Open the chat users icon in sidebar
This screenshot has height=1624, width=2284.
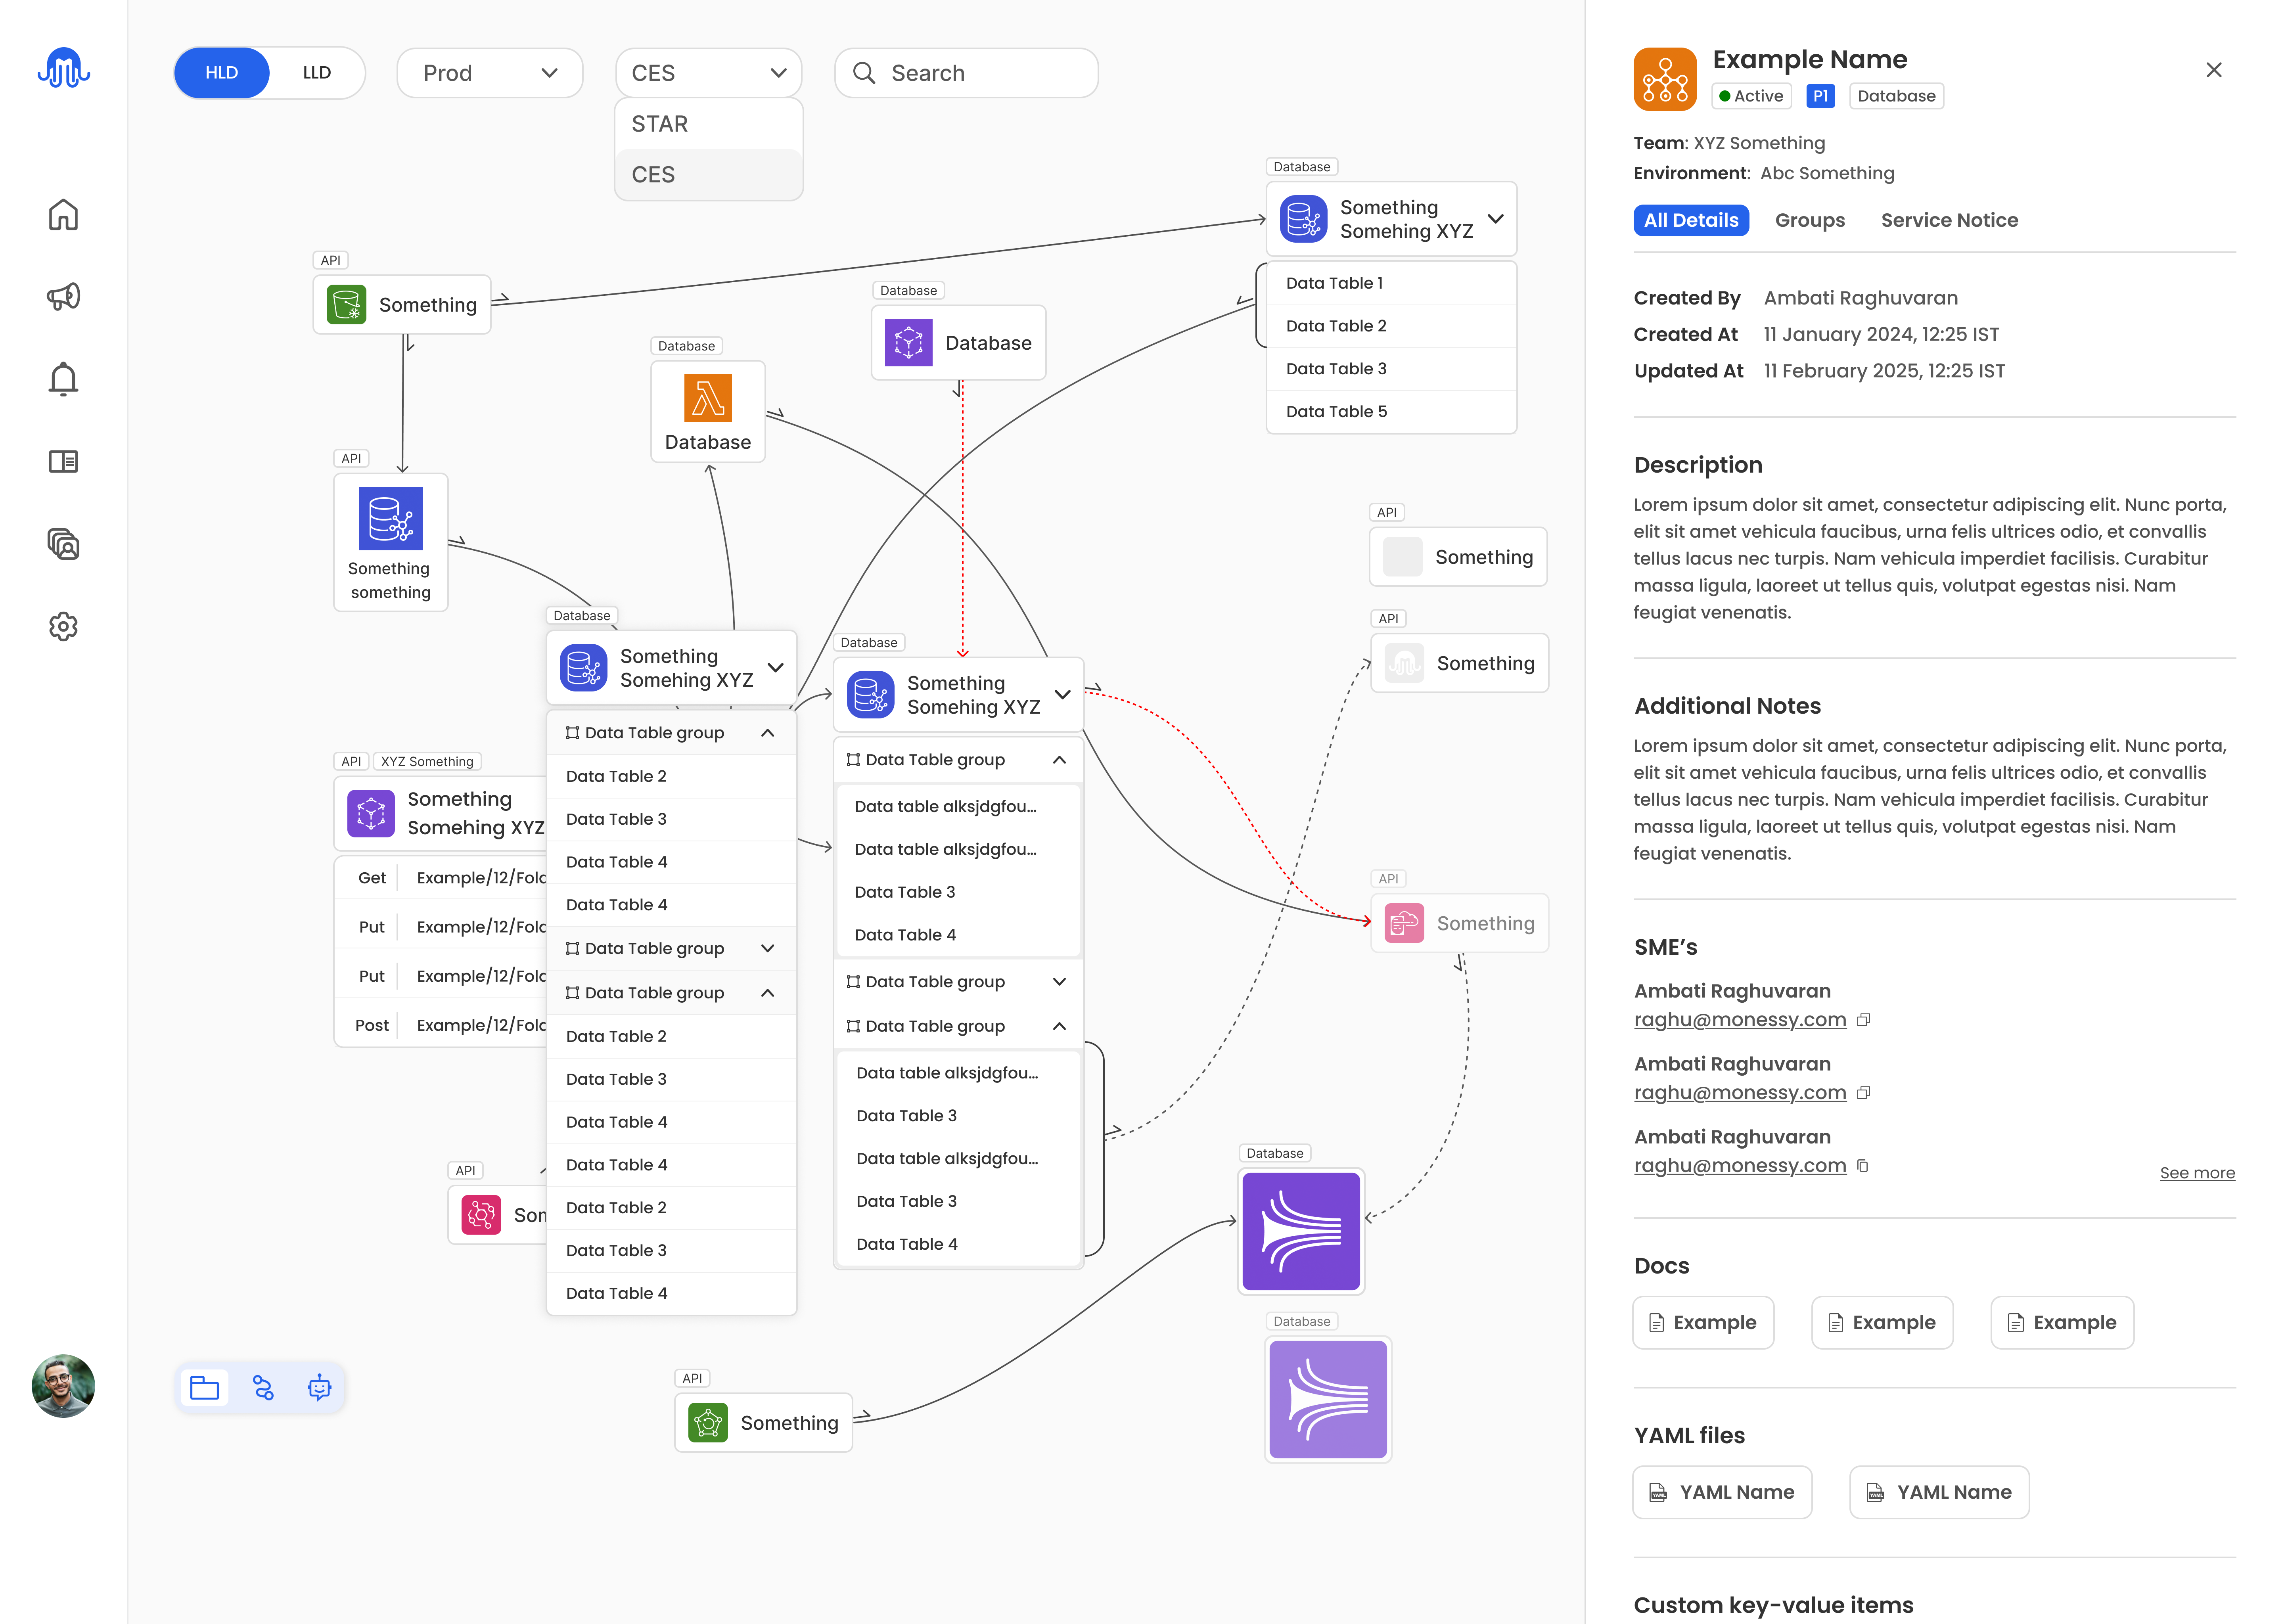pos(63,543)
